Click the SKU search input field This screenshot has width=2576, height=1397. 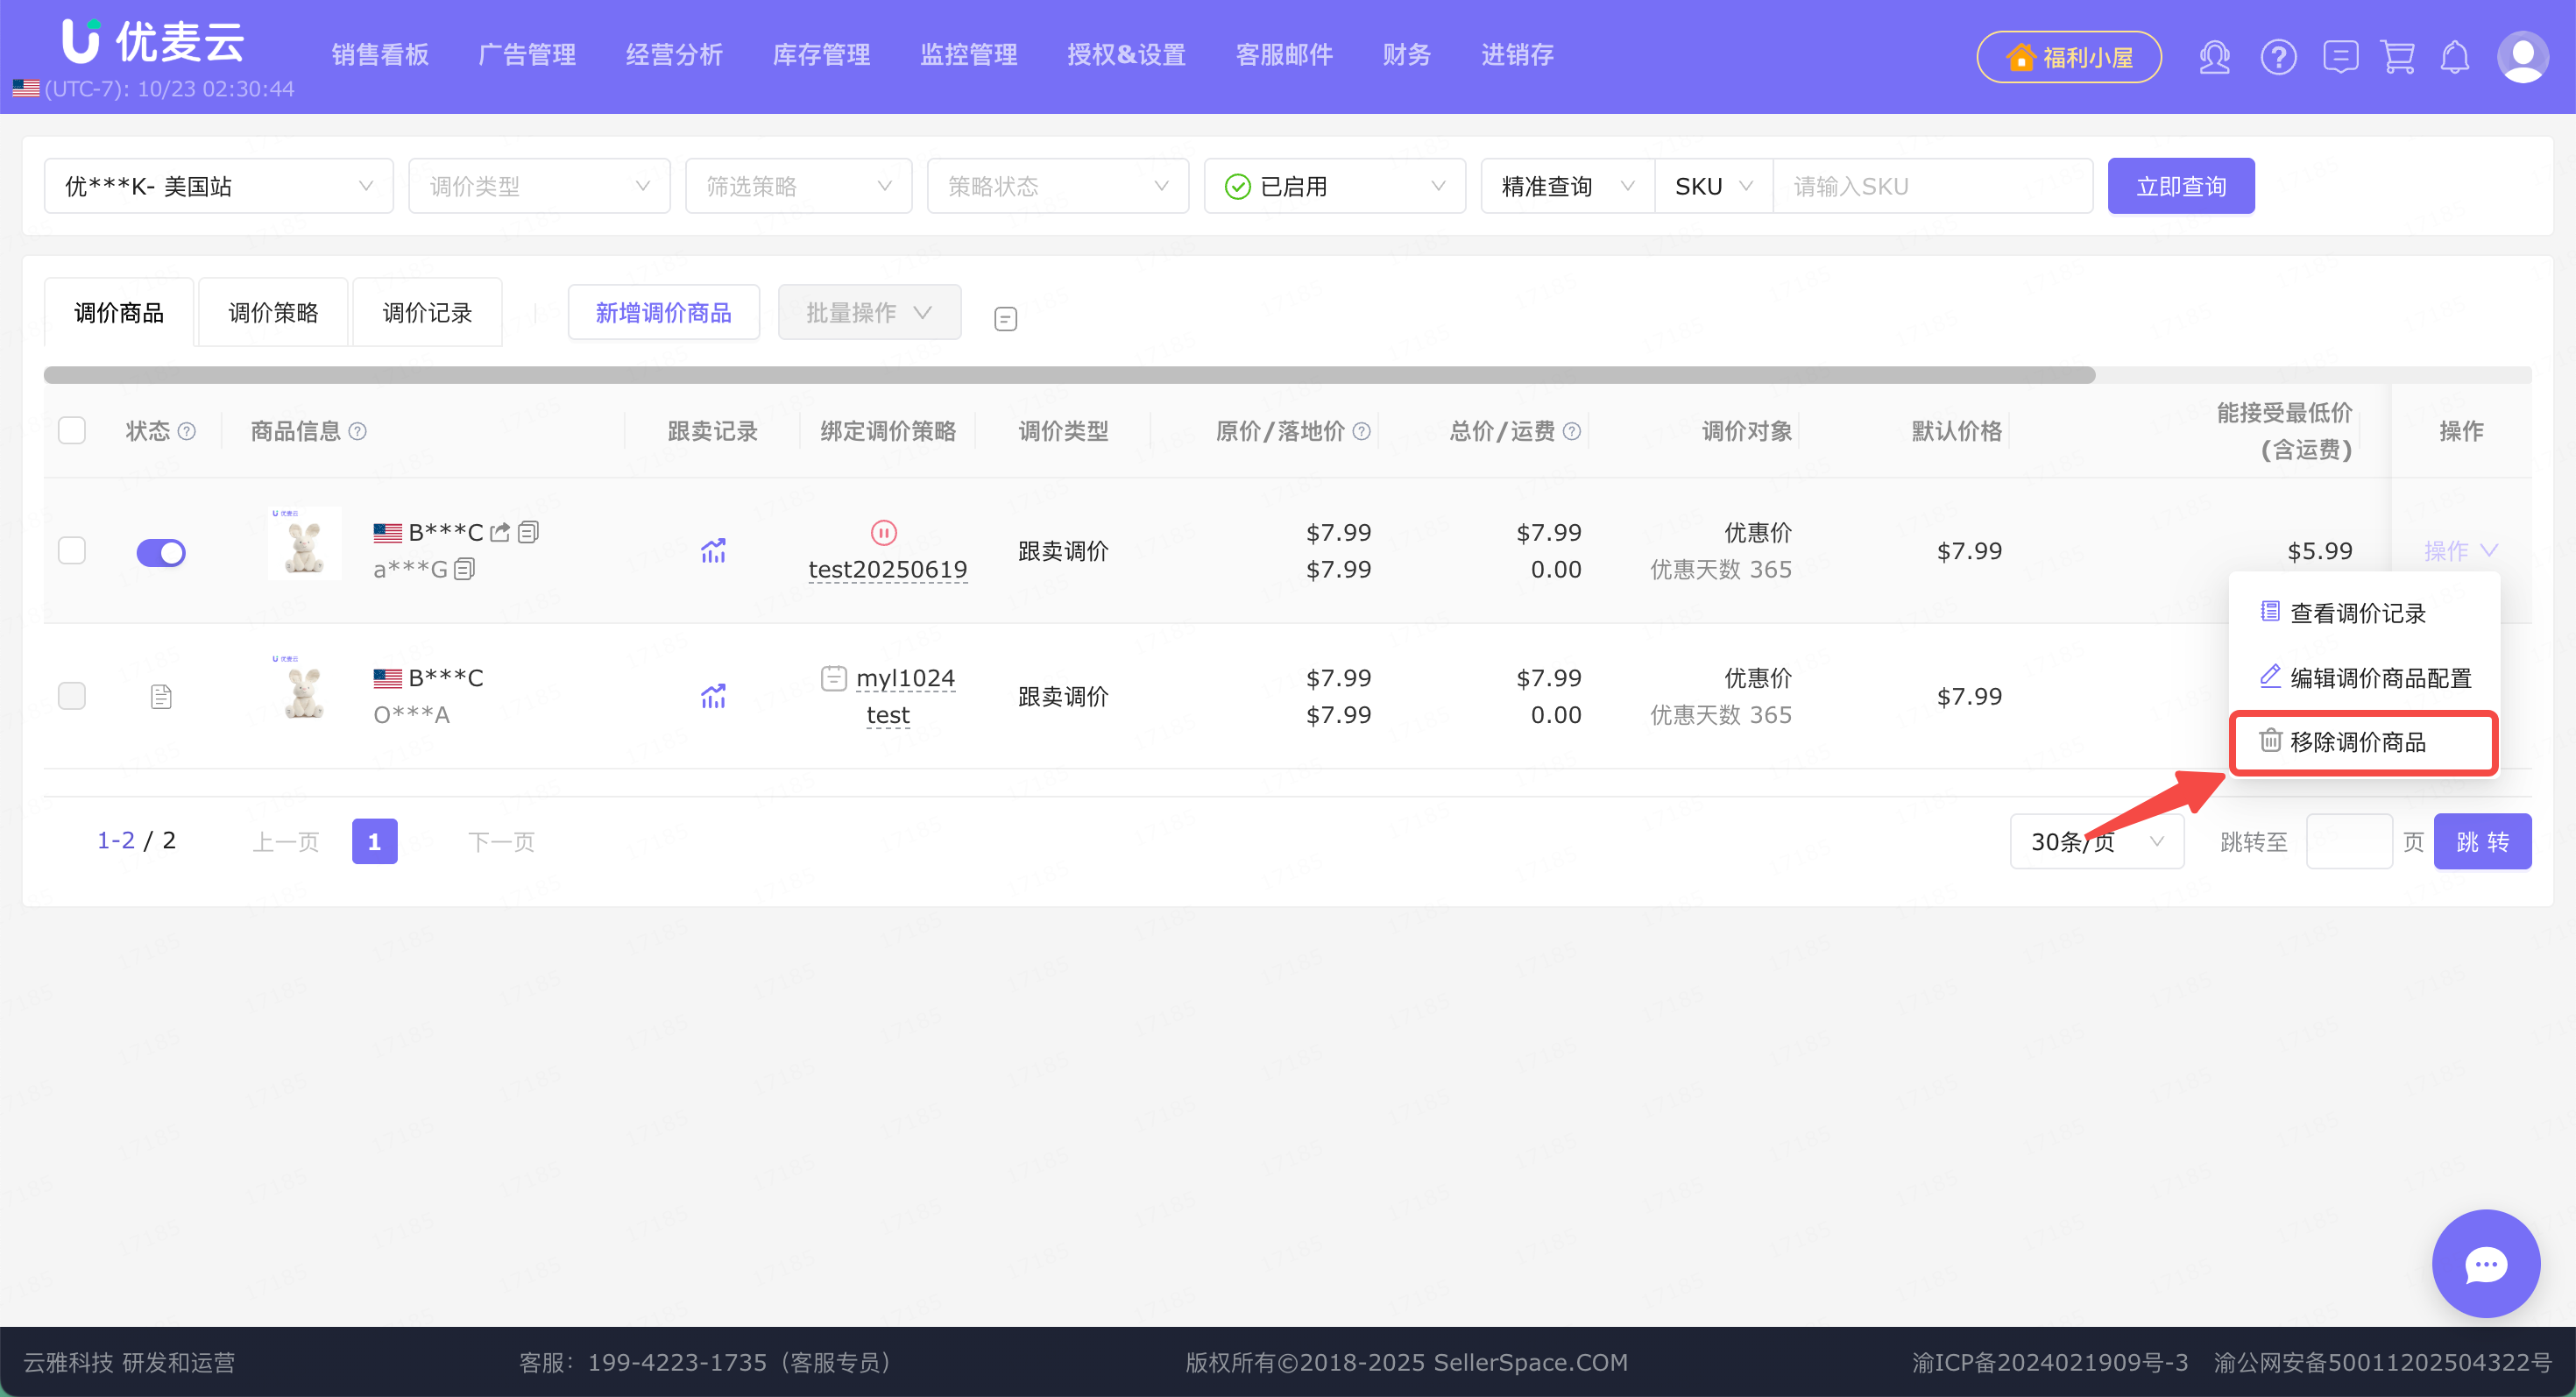click(x=1932, y=186)
